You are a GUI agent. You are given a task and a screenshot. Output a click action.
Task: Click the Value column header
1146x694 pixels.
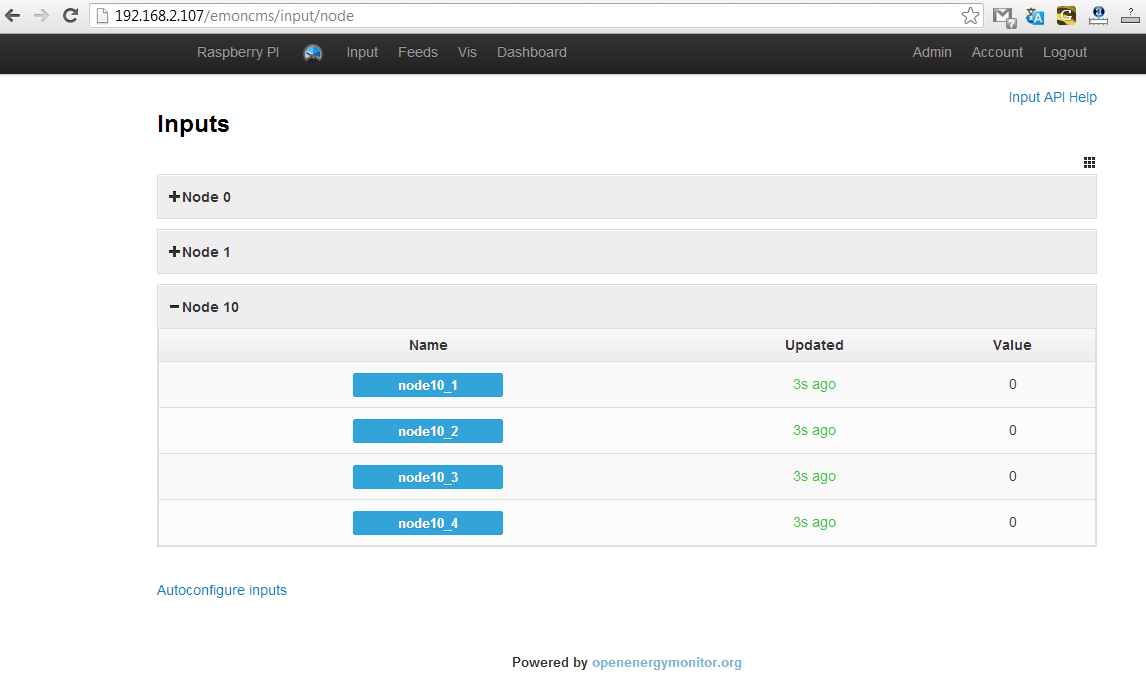(x=1012, y=345)
